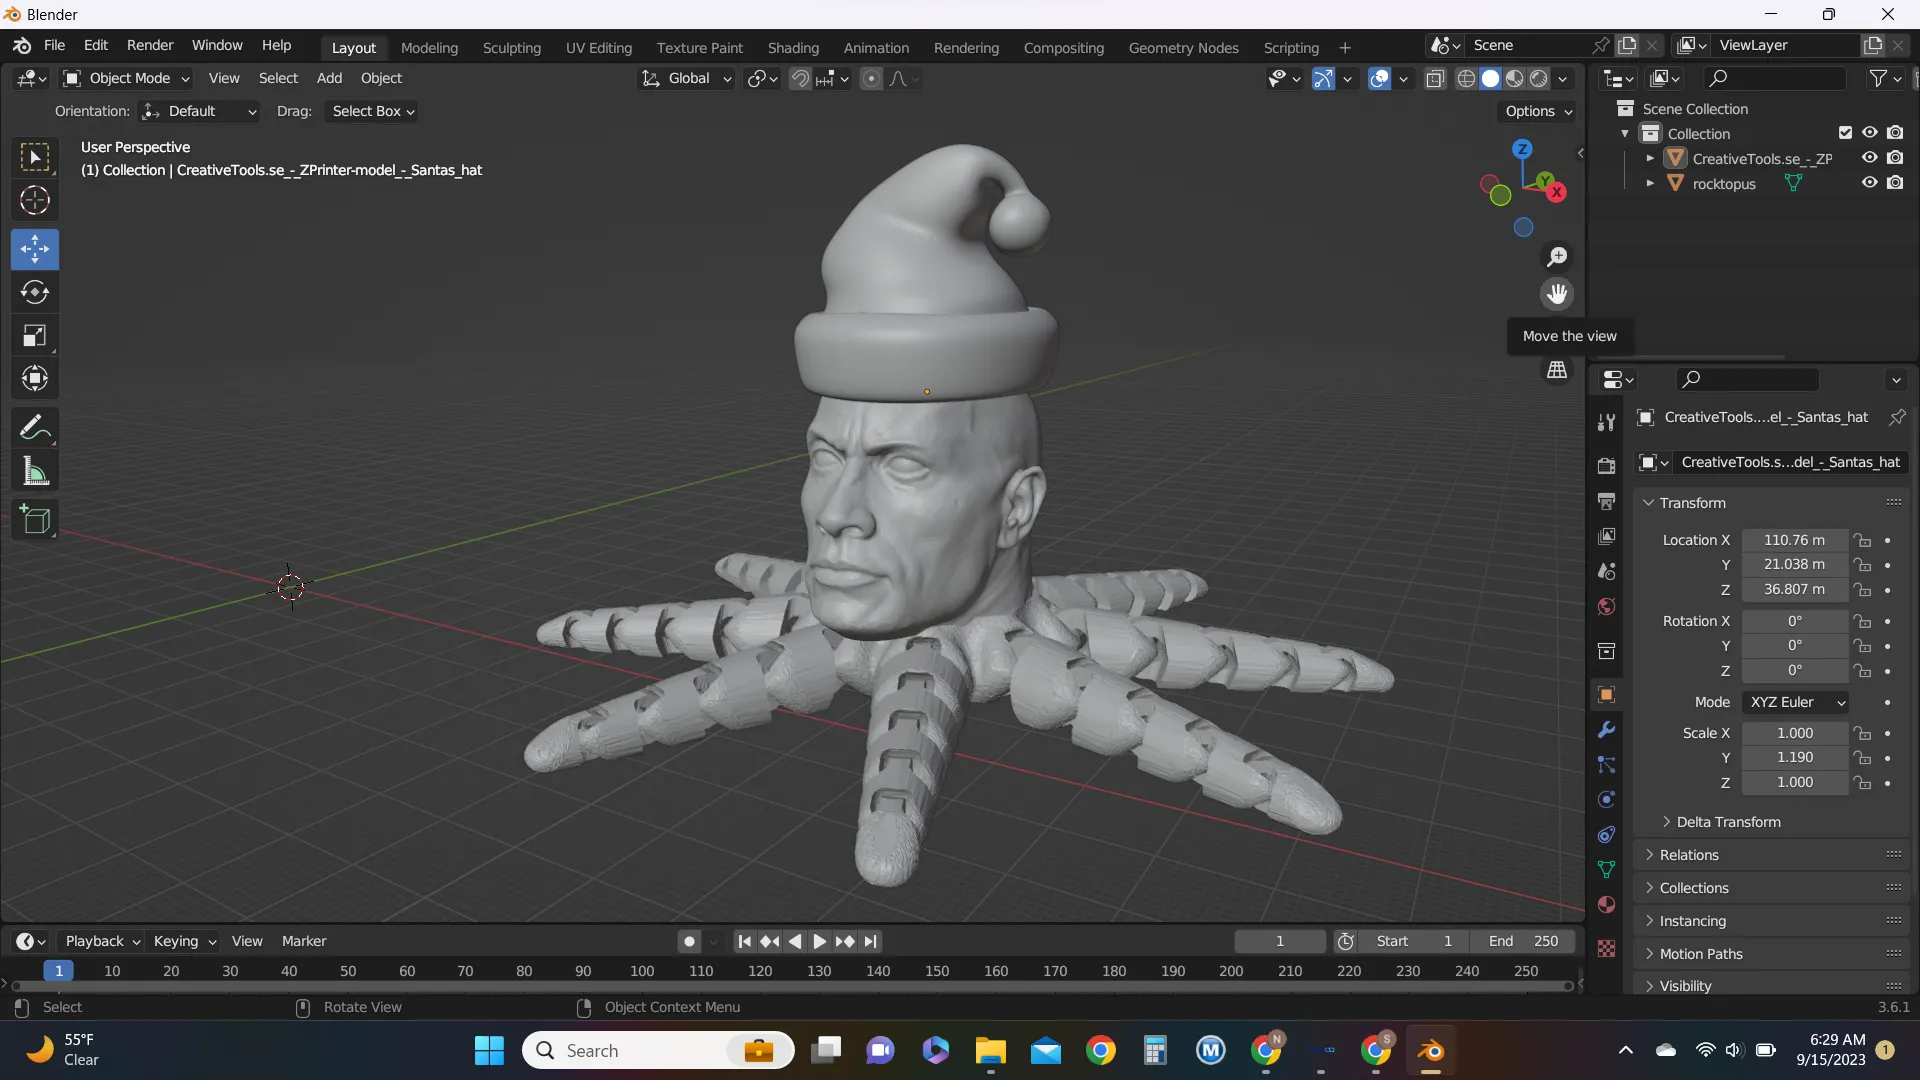The image size is (1920, 1080).
Task: Switch to the Sculpting workspace tab
Action: (x=511, y=47)
